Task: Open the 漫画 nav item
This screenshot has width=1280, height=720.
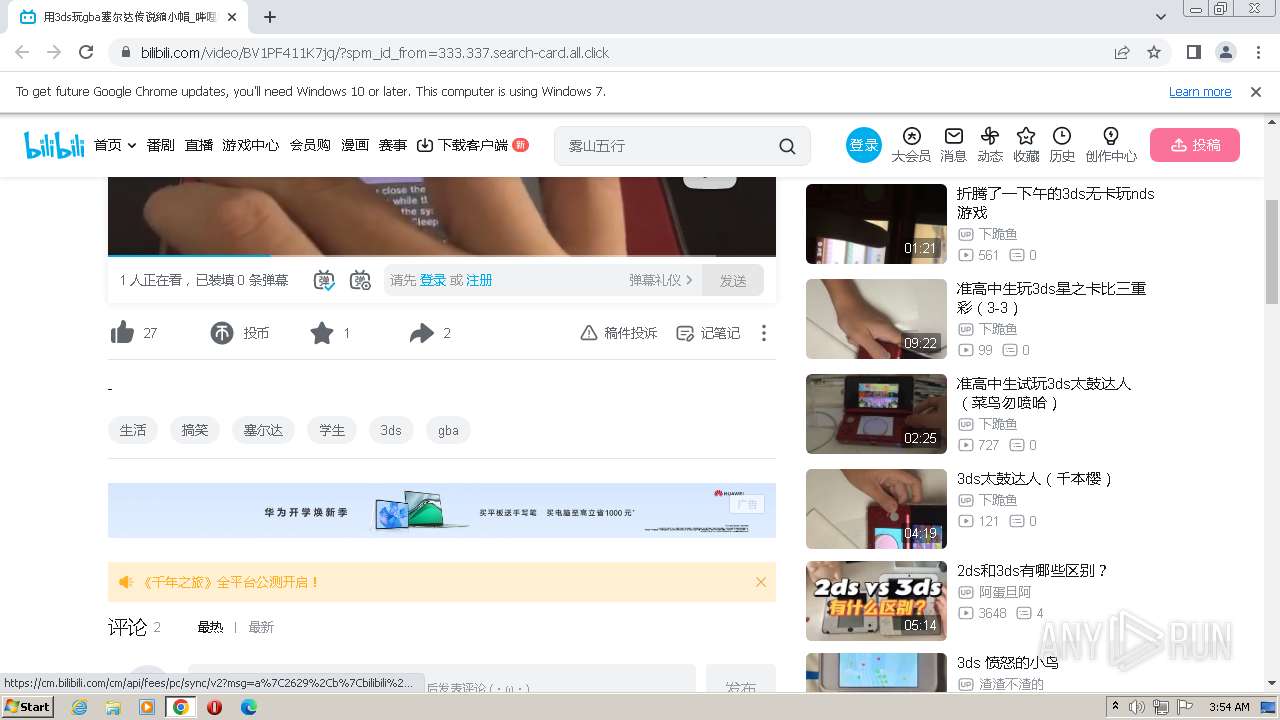Action: coord(355,145)
